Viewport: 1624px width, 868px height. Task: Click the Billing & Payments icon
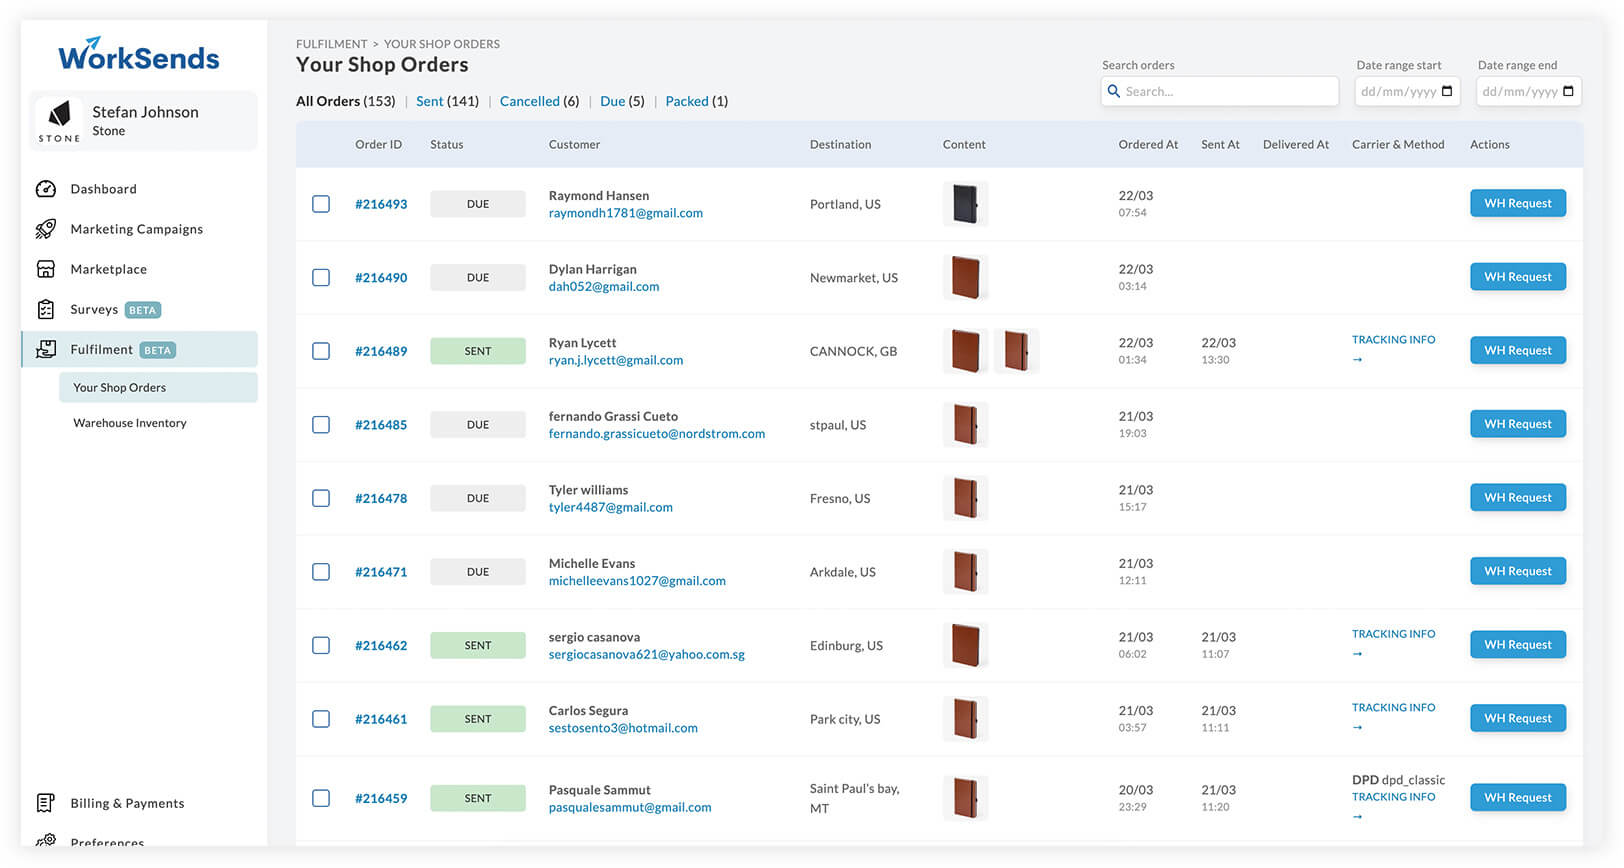[x=46, y=803]
